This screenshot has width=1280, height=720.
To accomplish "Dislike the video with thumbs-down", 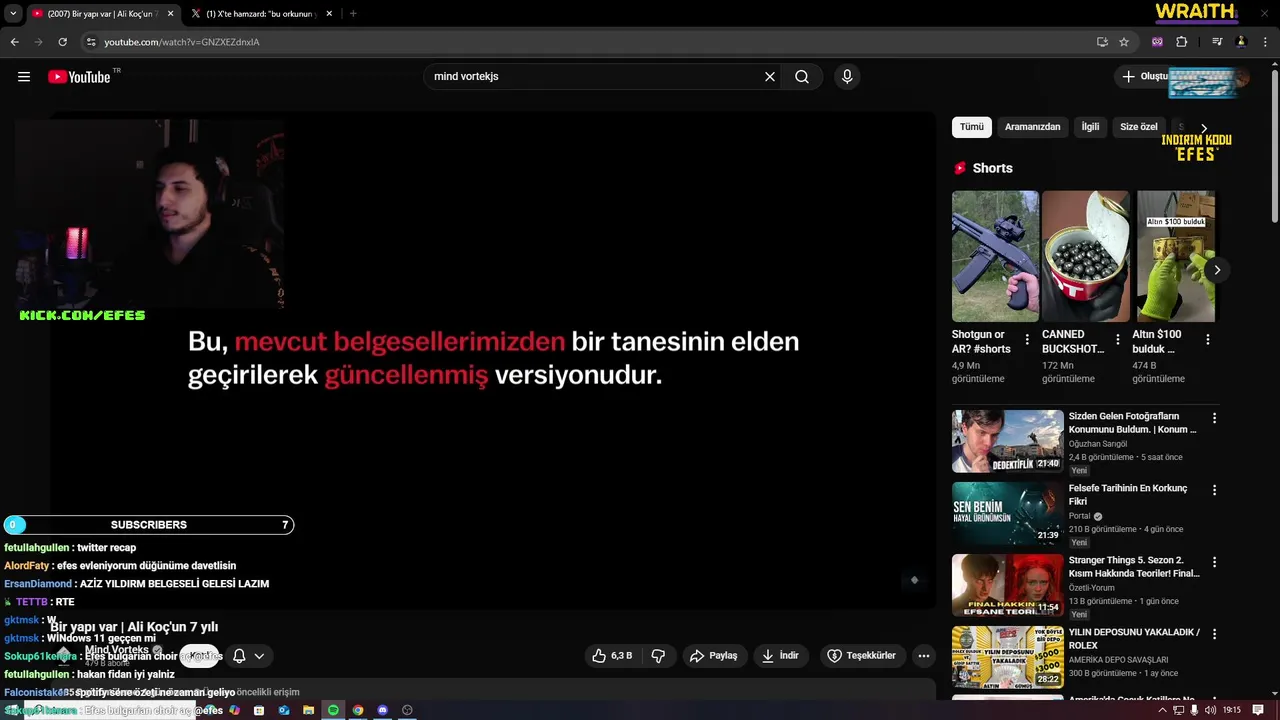I will [x=658, y=656].
